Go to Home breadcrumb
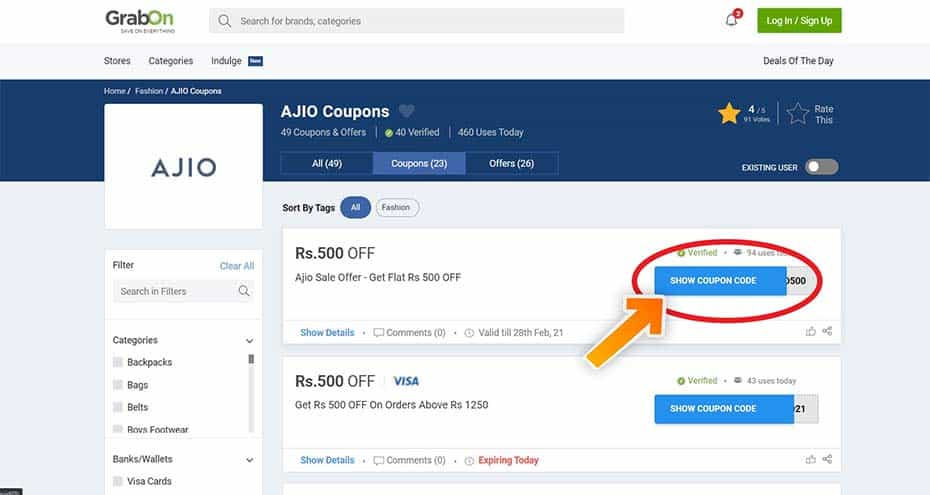Image resolution: width=930 pixels, height=495 pixels. point(114,91)
